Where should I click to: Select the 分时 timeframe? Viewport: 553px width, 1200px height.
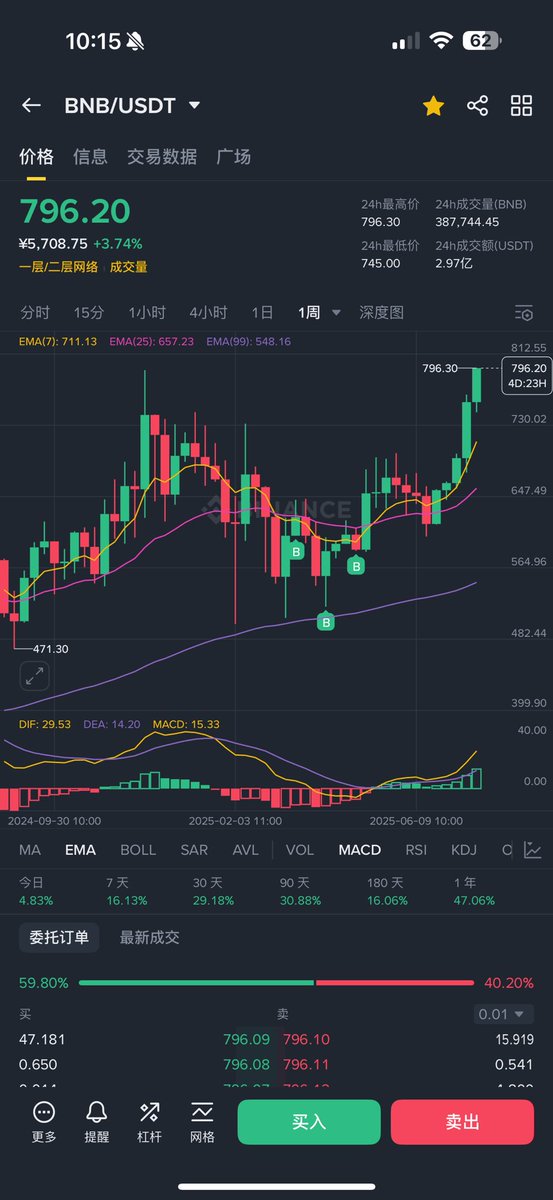coord(35,313)
